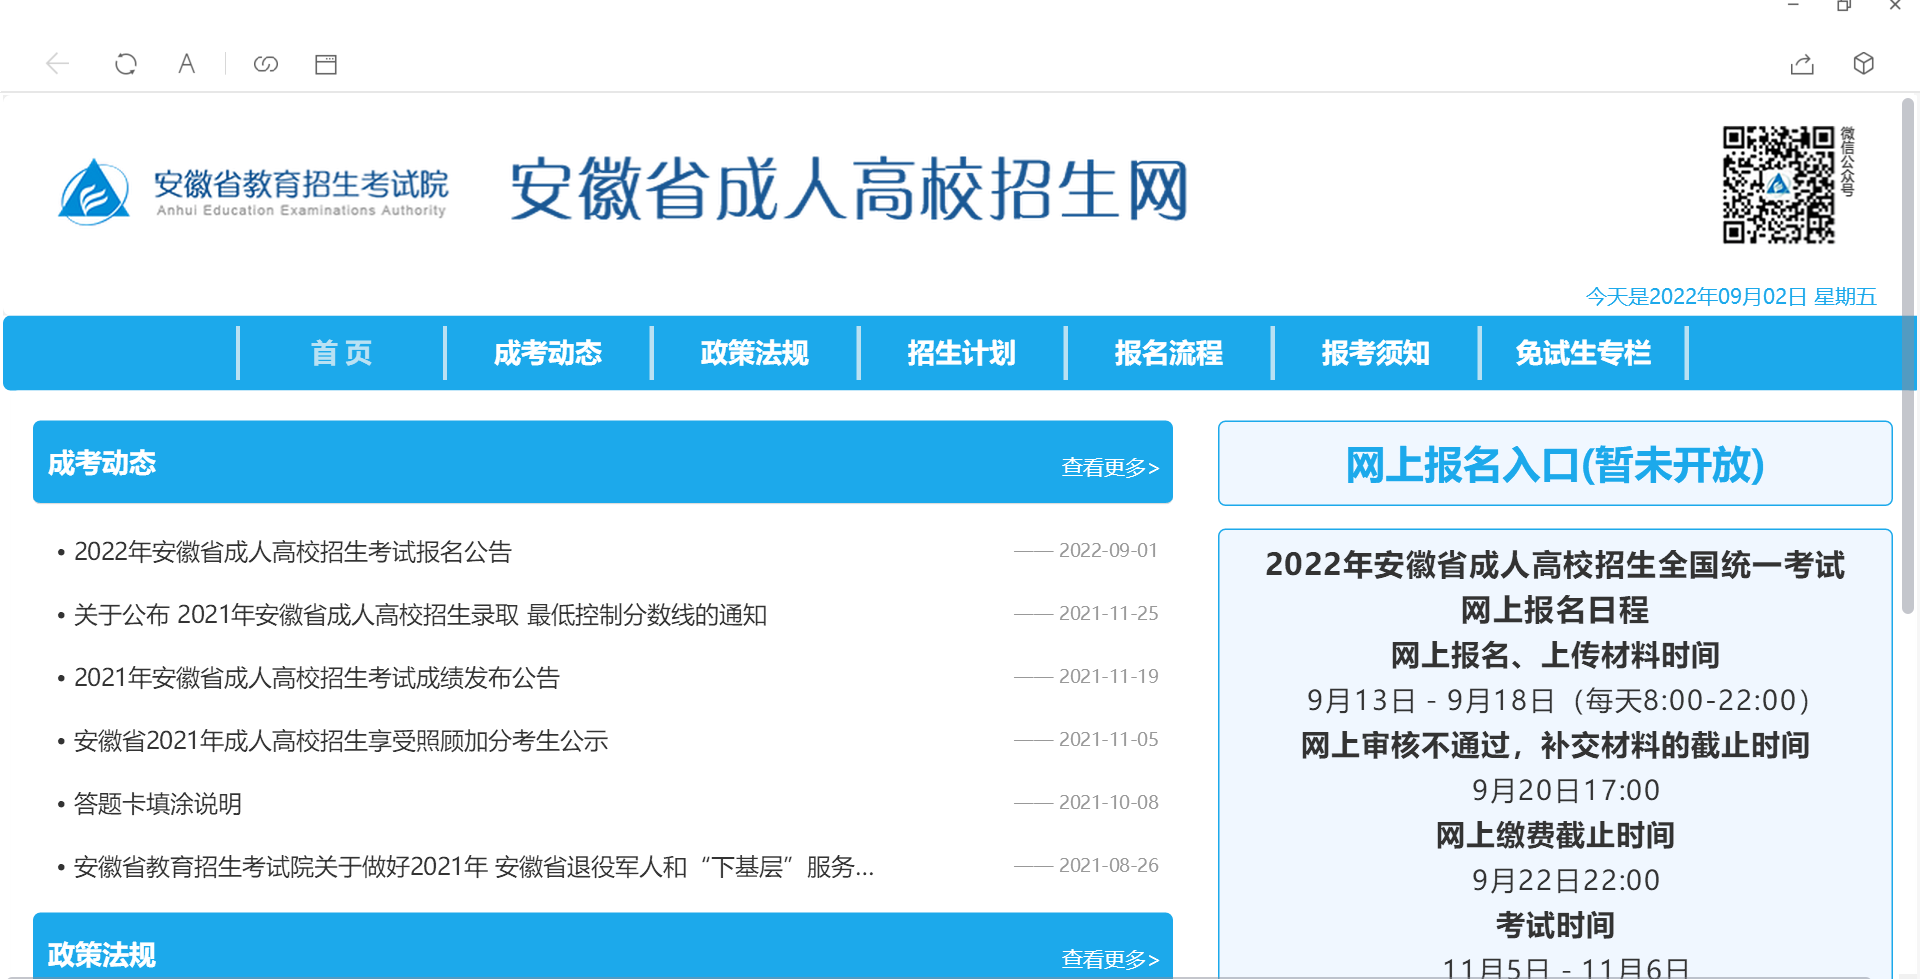
Task: Expand 查看更多 in the 政策法规 section header
Action: tap(1109, 959)
